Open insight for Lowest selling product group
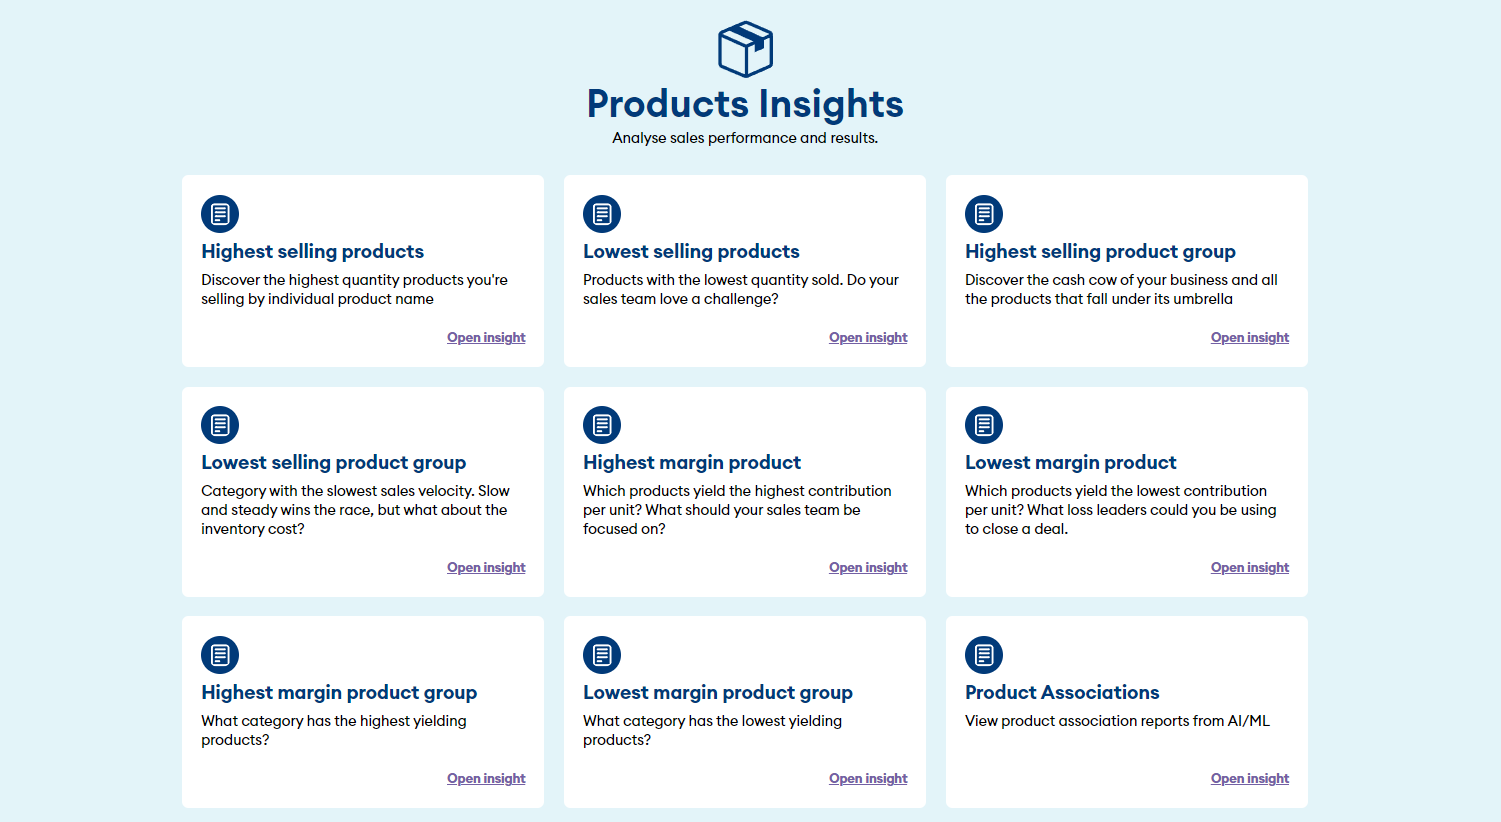Viewport: 1501px width, 822px height. pos(486,568)
